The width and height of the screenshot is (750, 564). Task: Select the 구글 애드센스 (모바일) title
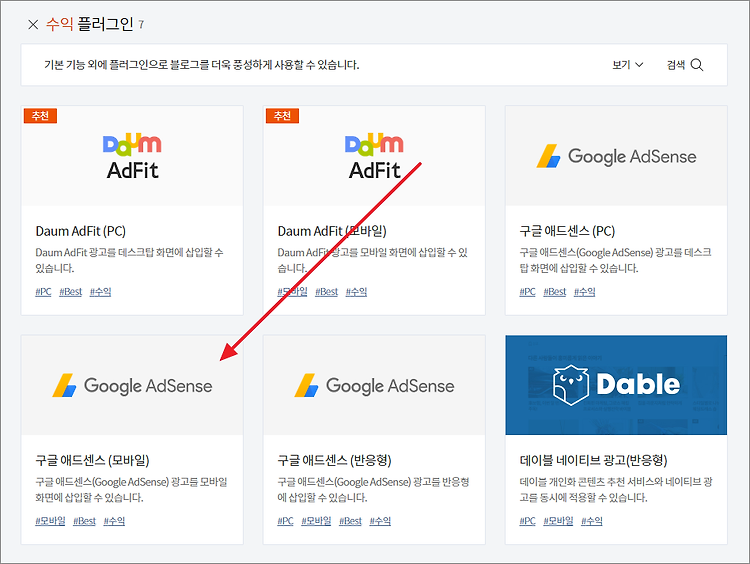pyautogui.click(x=92, y=461)
